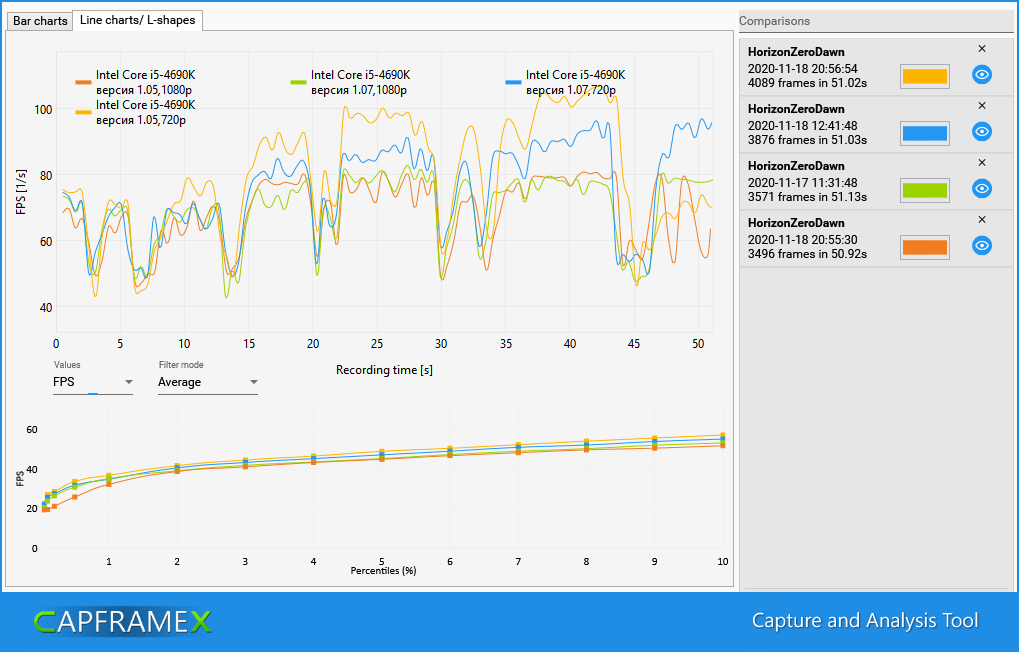
Task: Click the CapFrameX logo
Action: 123,622
